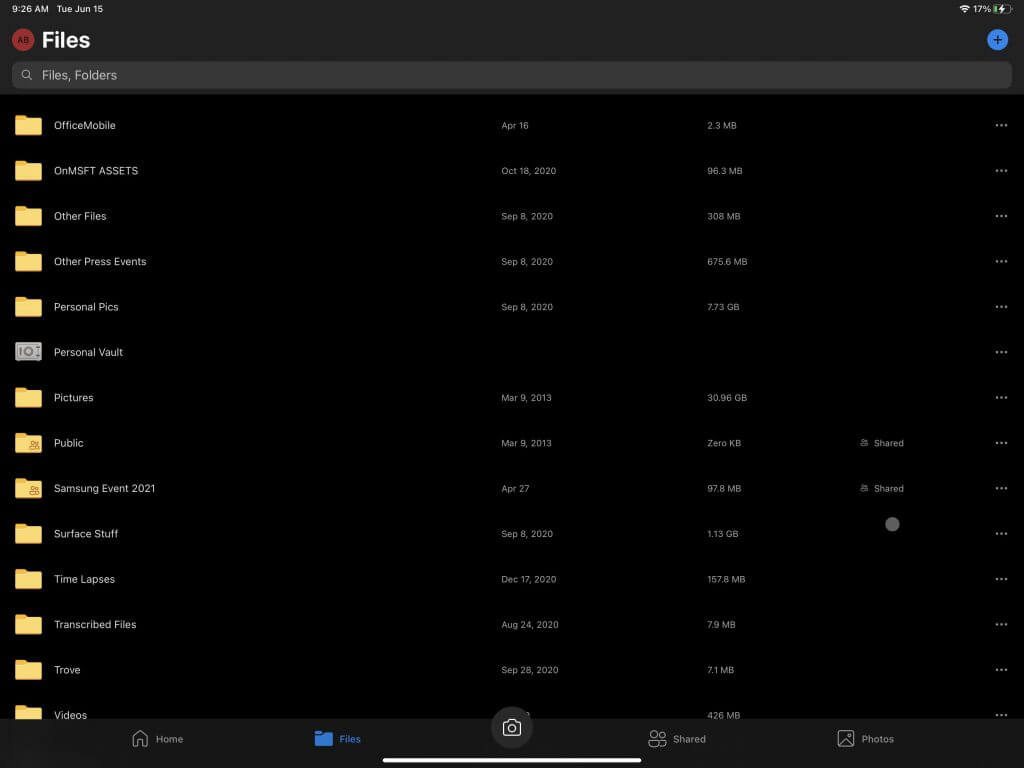Open the Personal Pics folder icon
Viewport: 1024px width, 768px height.
pyautogui.click(x=28, y=306)
